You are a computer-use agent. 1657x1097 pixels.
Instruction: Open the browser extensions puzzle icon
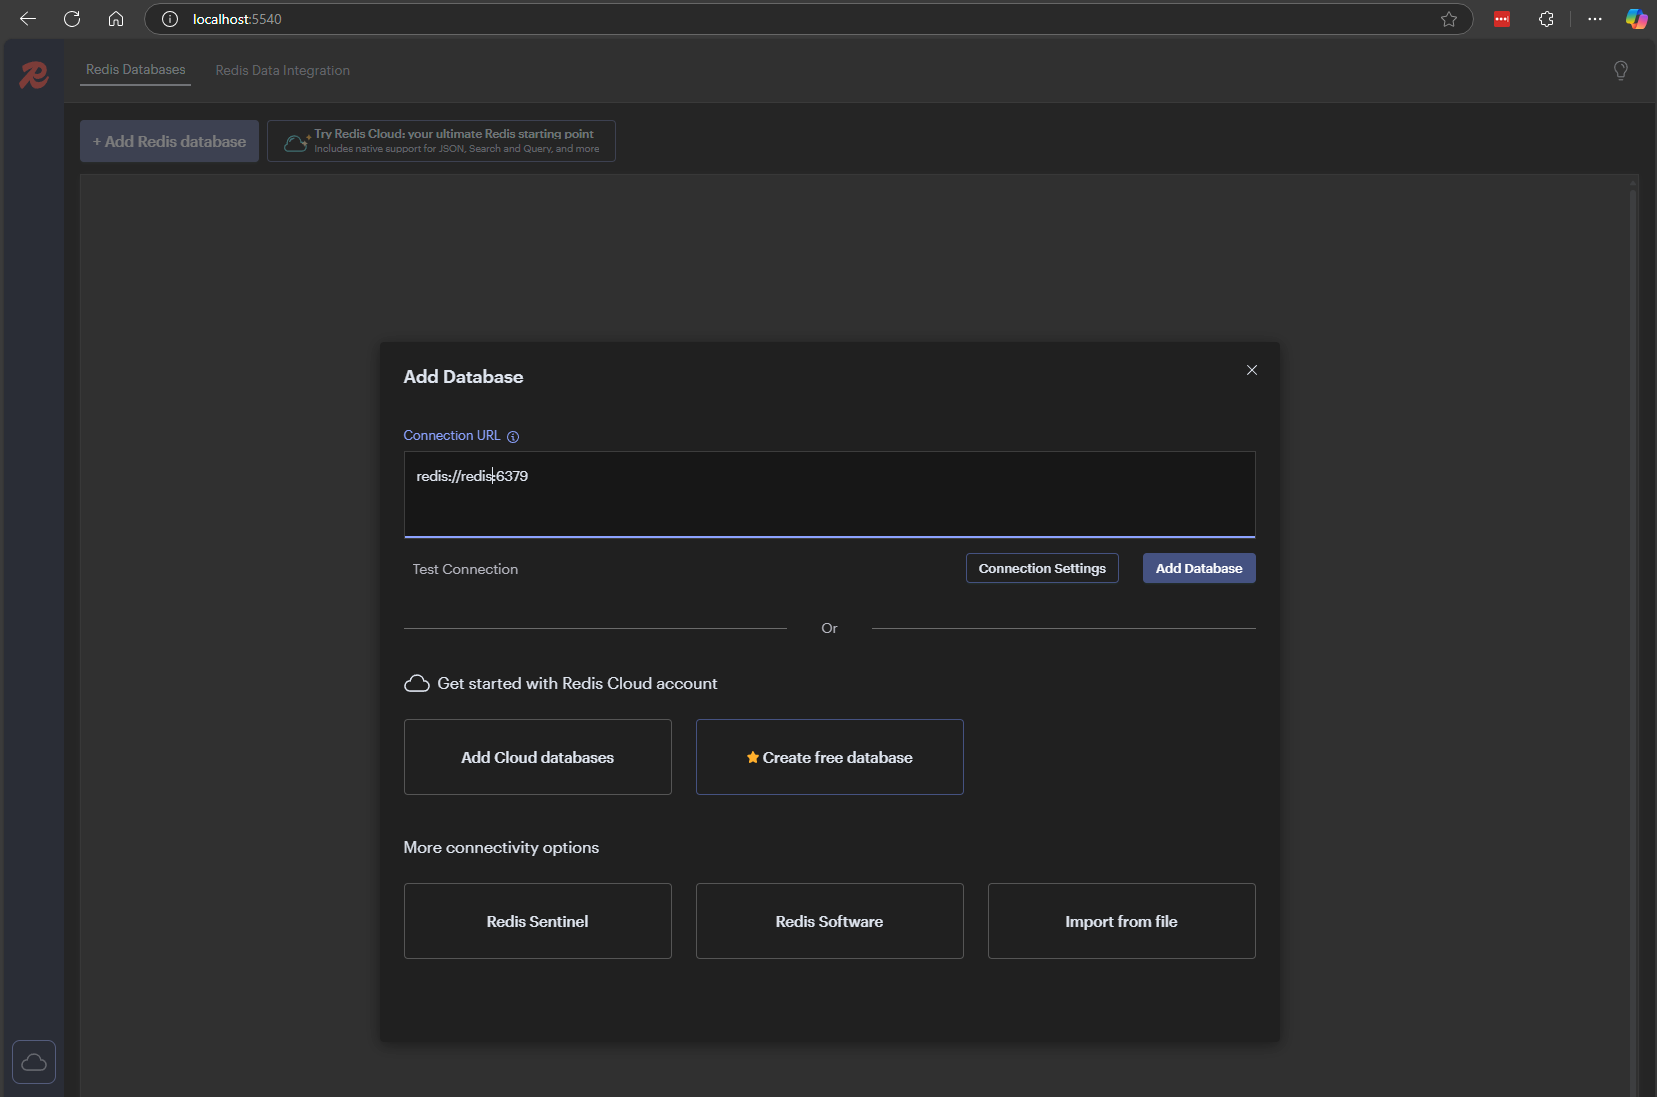point(1546,19)
